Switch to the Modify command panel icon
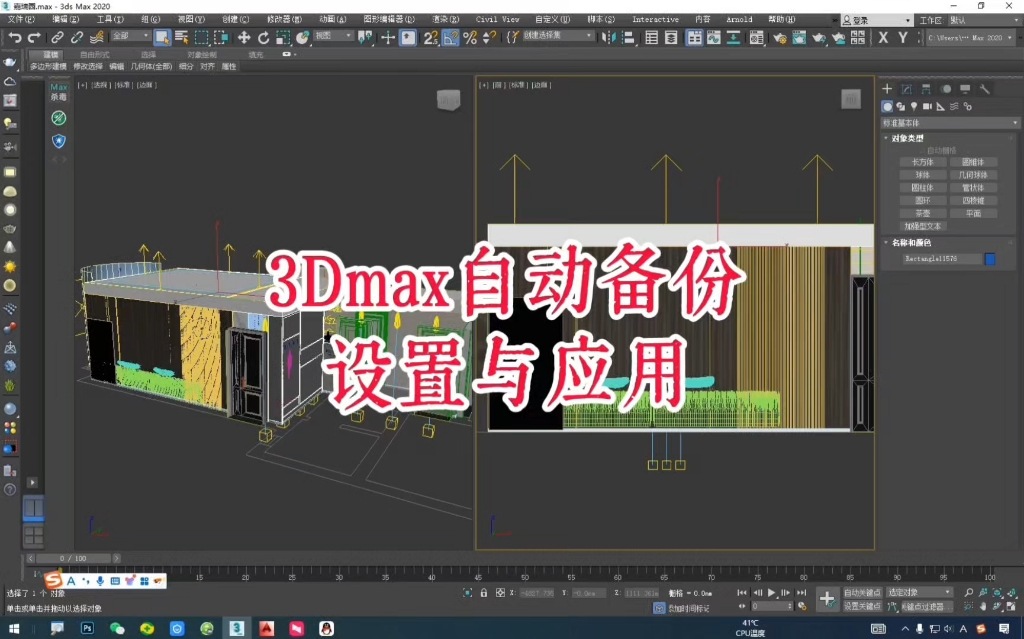1024x639 pixels. pos(906,88)
